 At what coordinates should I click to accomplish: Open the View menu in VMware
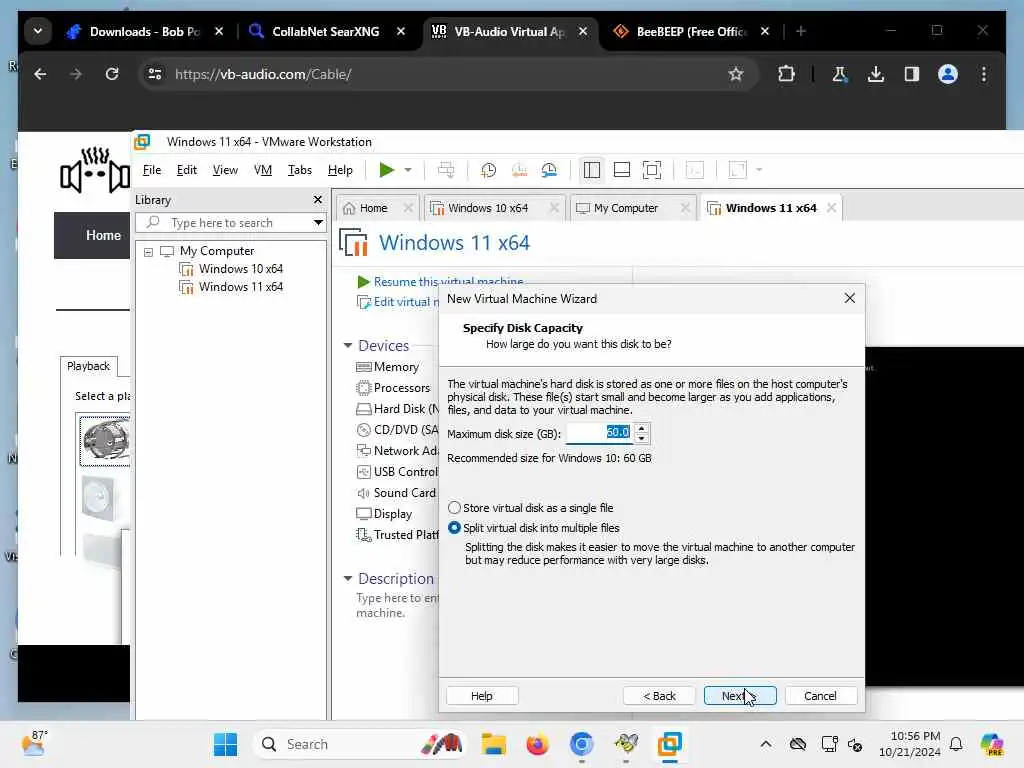[x=225, y=170]
